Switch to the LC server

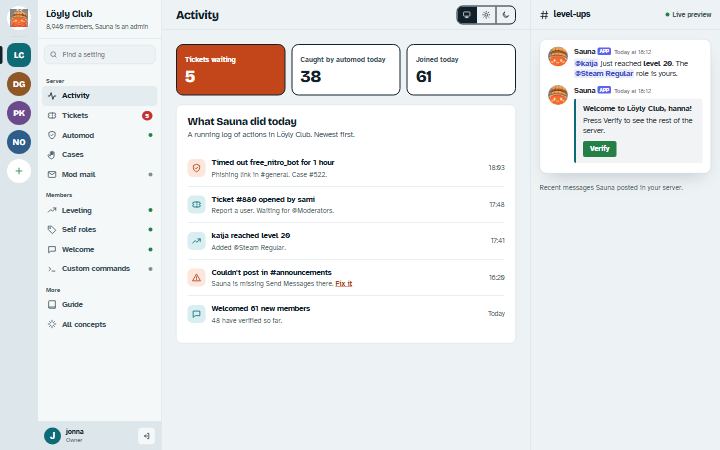[x=19, y=55]
